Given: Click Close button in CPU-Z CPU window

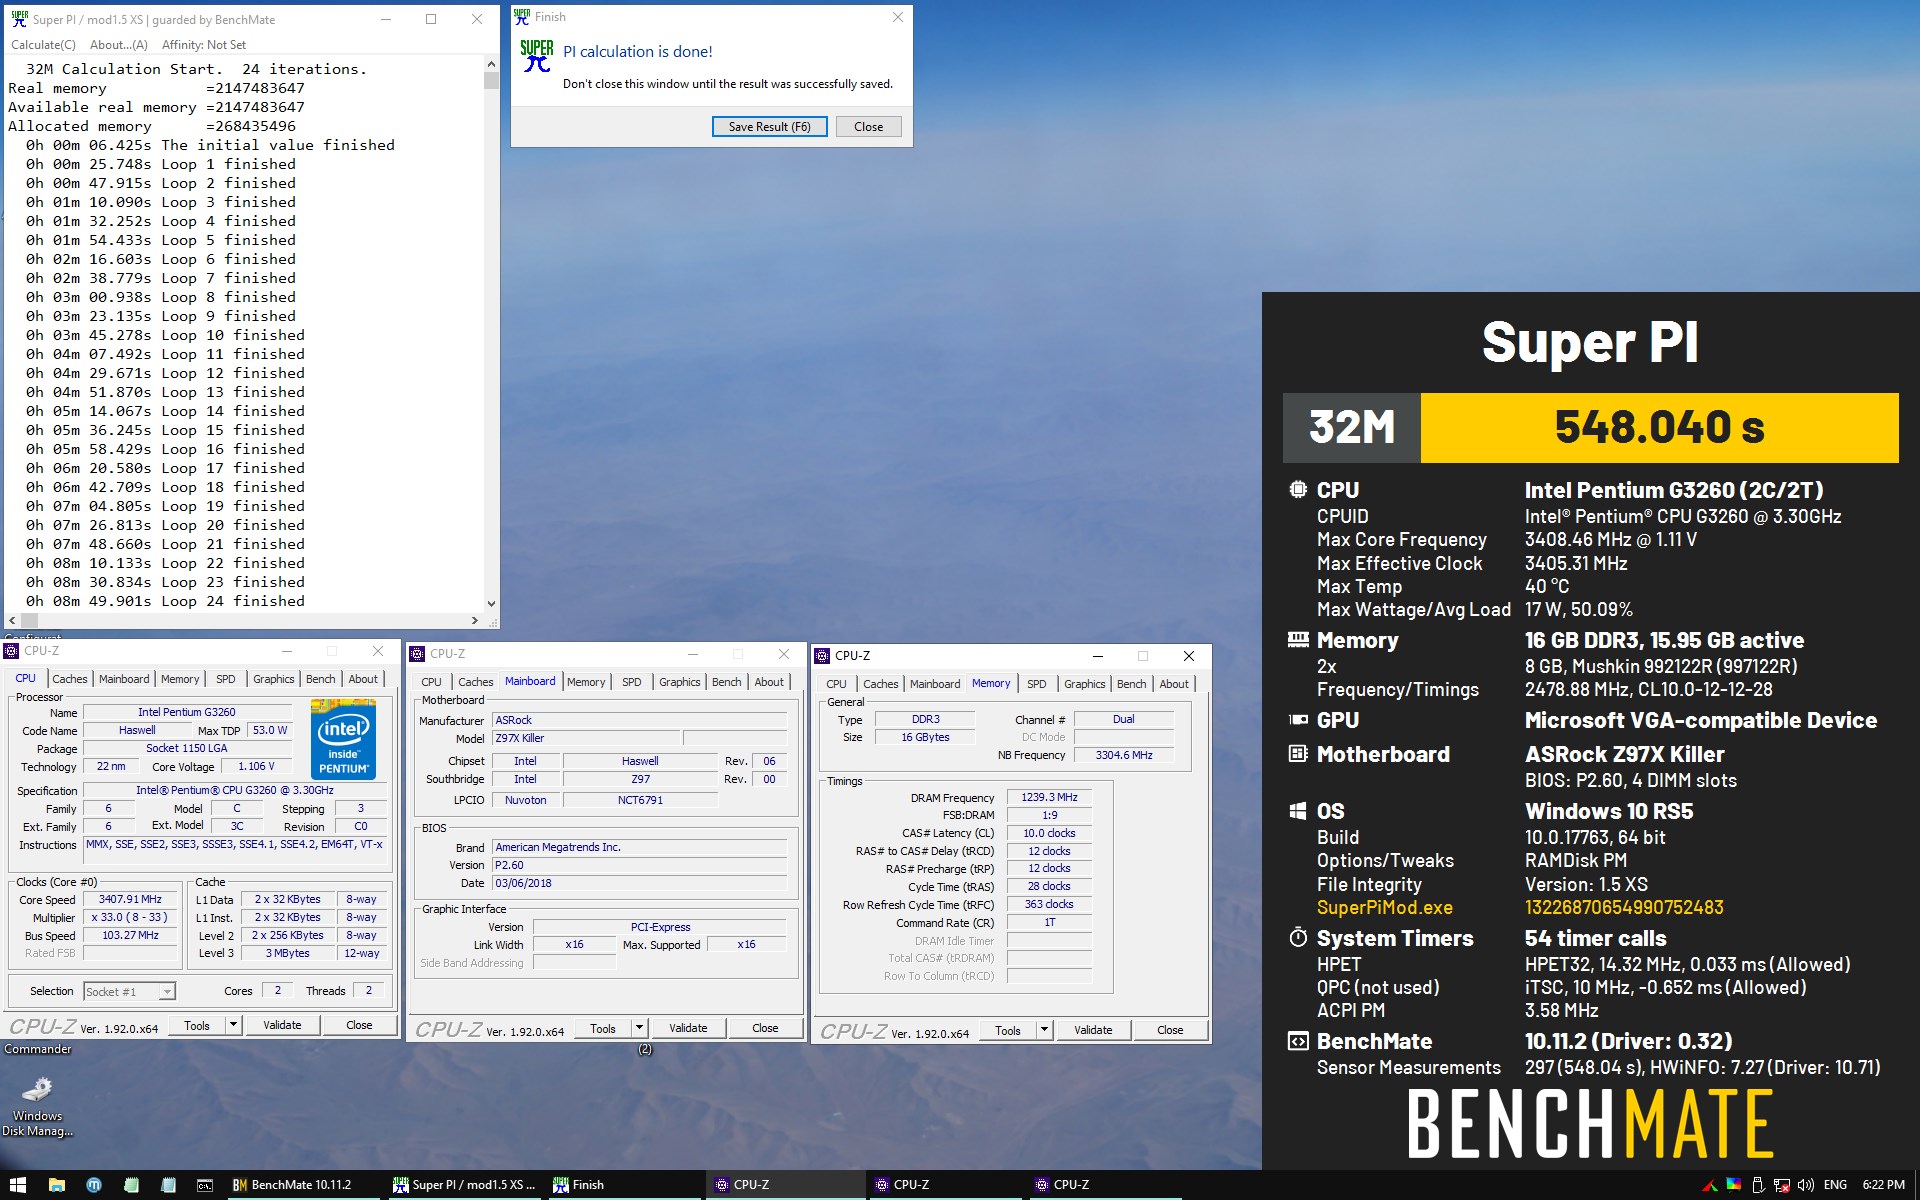Looking at the screenshot, I should [x=359, y=1025].
